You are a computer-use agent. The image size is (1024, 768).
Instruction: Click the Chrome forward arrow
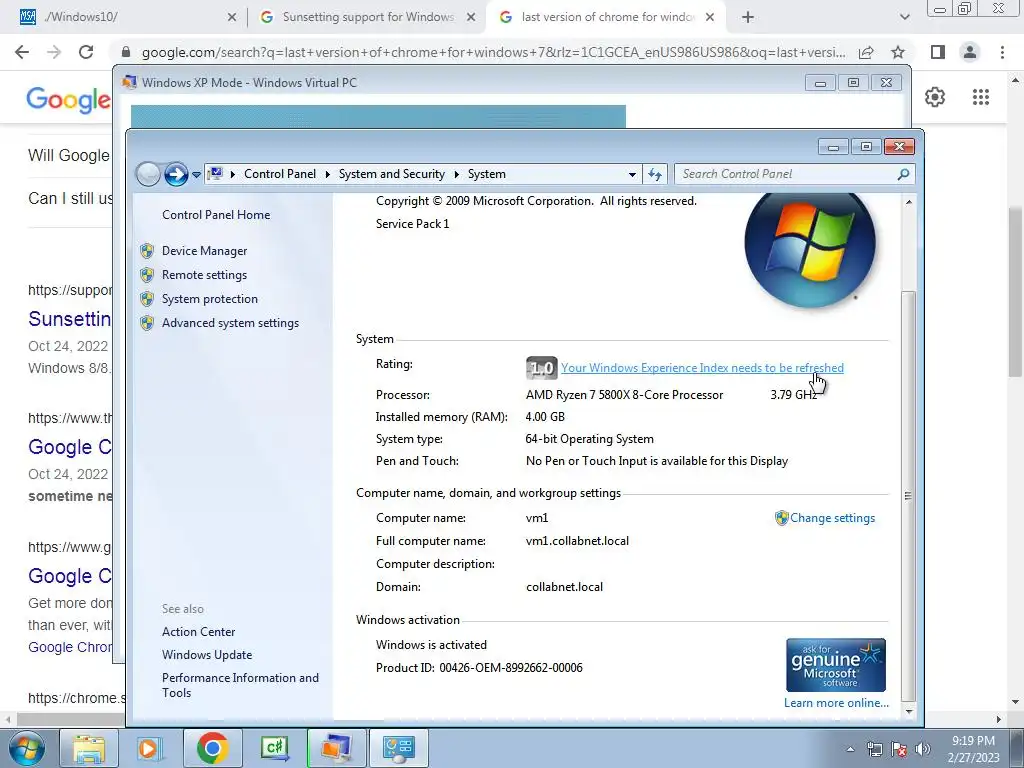coord(54,52)
